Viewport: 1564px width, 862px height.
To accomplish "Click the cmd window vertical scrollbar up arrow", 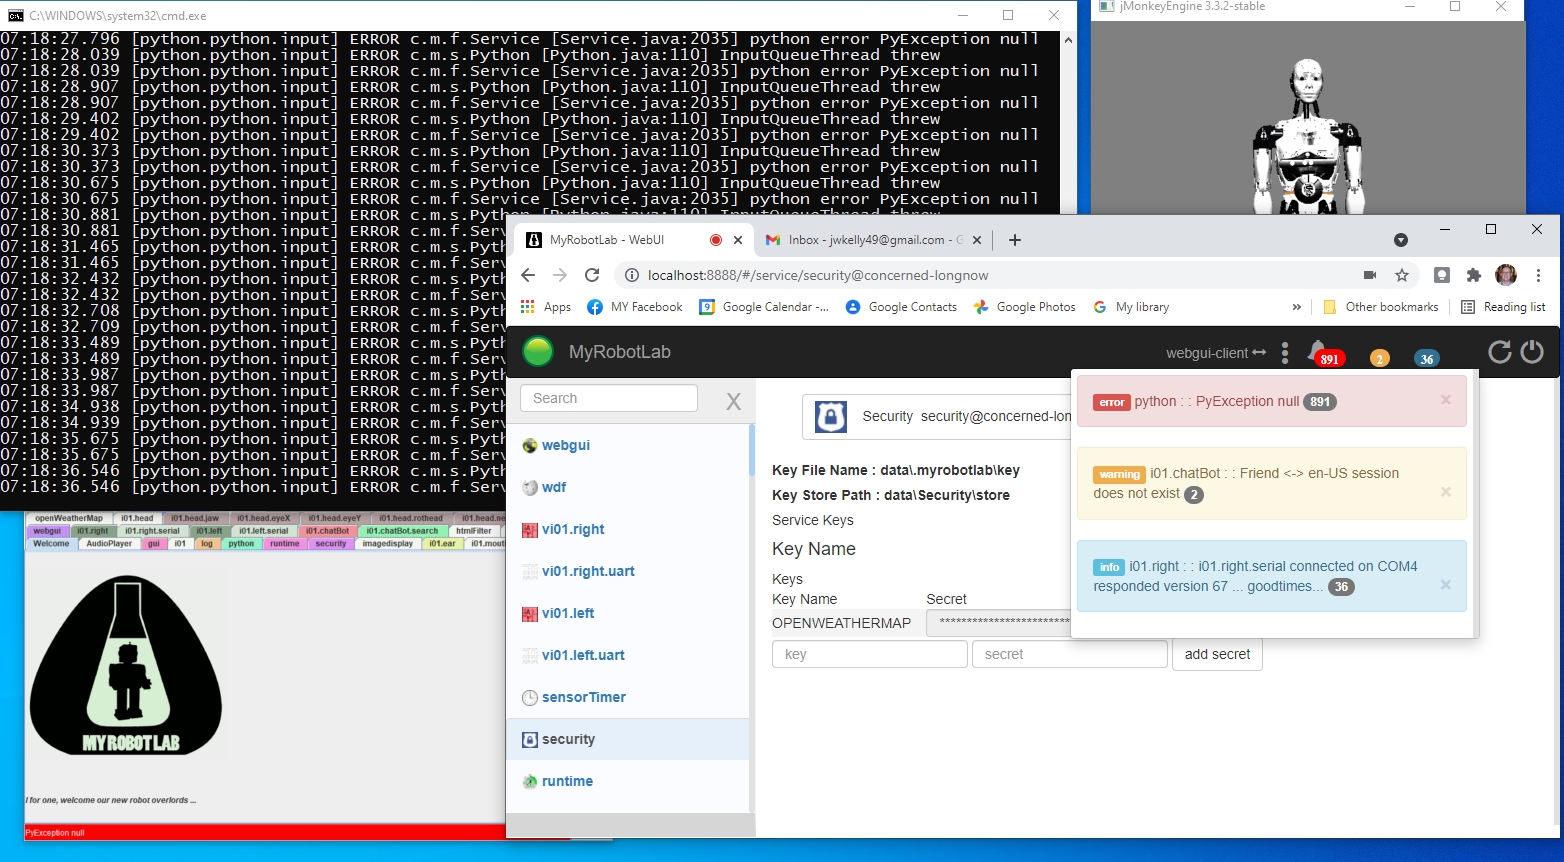I will coord(1068,40).
